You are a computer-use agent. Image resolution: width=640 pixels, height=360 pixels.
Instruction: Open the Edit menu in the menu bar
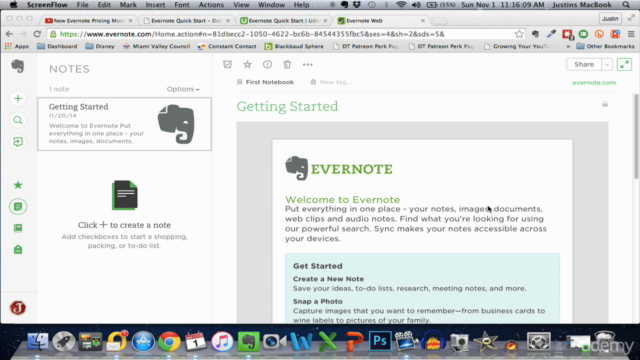tap(104, 5)
